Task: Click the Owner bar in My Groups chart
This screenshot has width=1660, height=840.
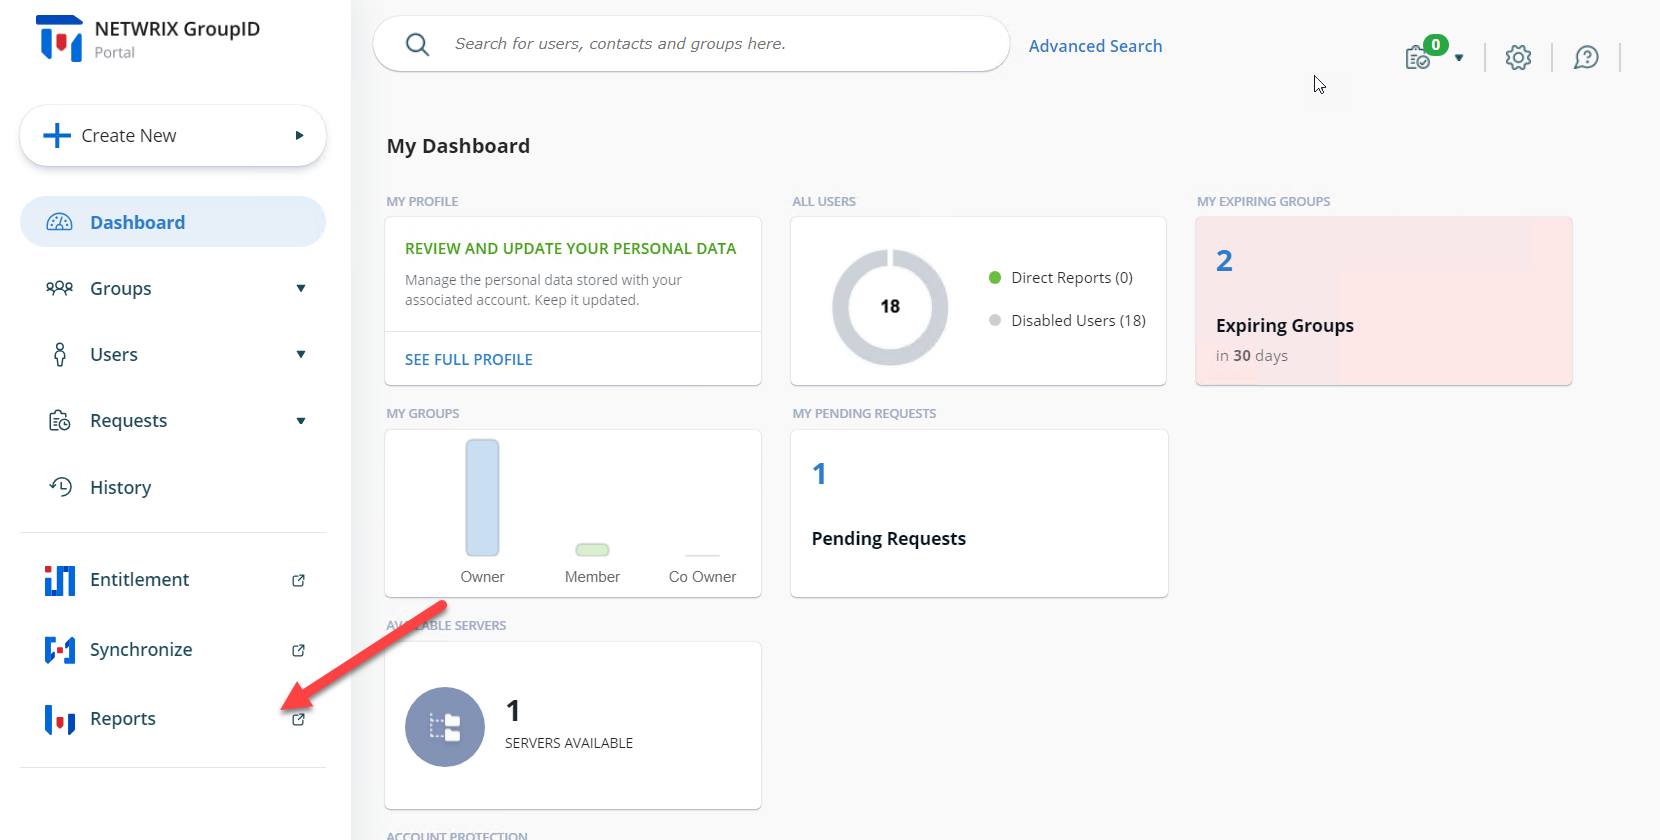Action: point(482,497)
